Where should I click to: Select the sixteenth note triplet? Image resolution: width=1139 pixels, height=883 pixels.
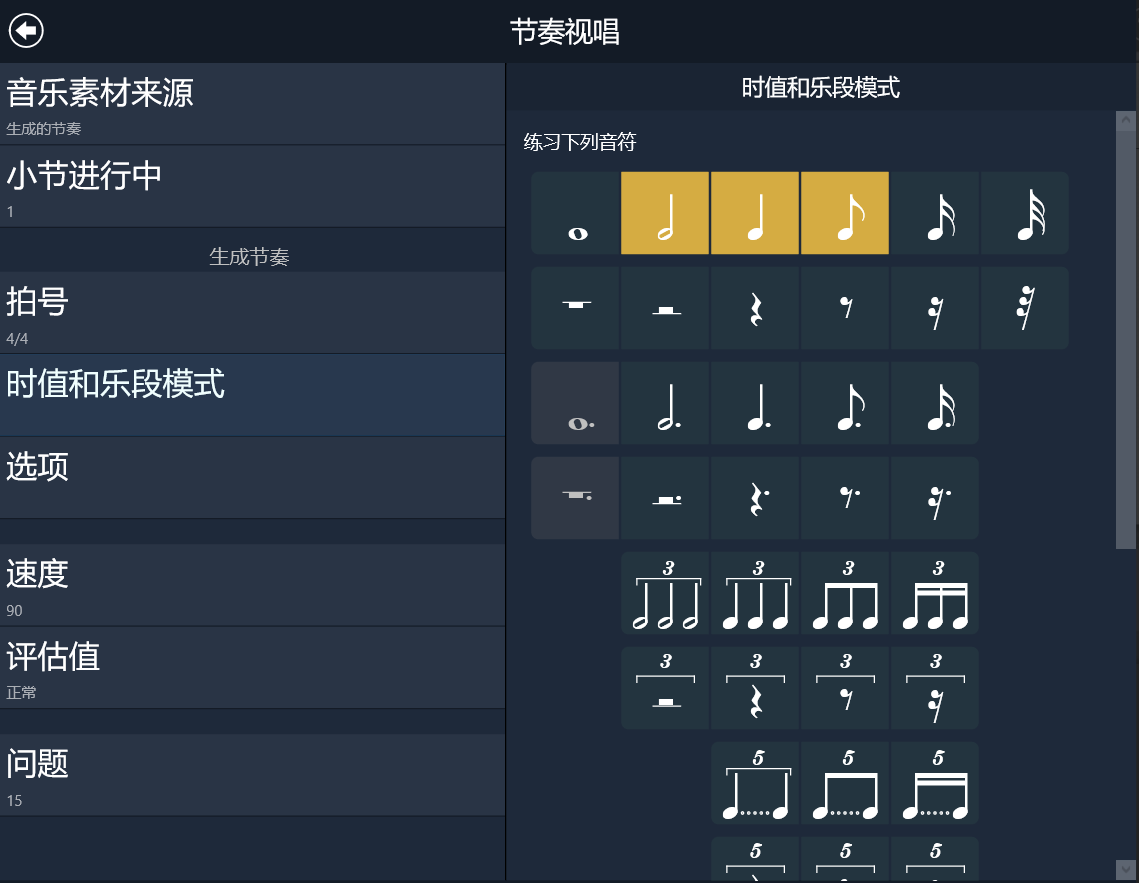(x=935, y=593)
